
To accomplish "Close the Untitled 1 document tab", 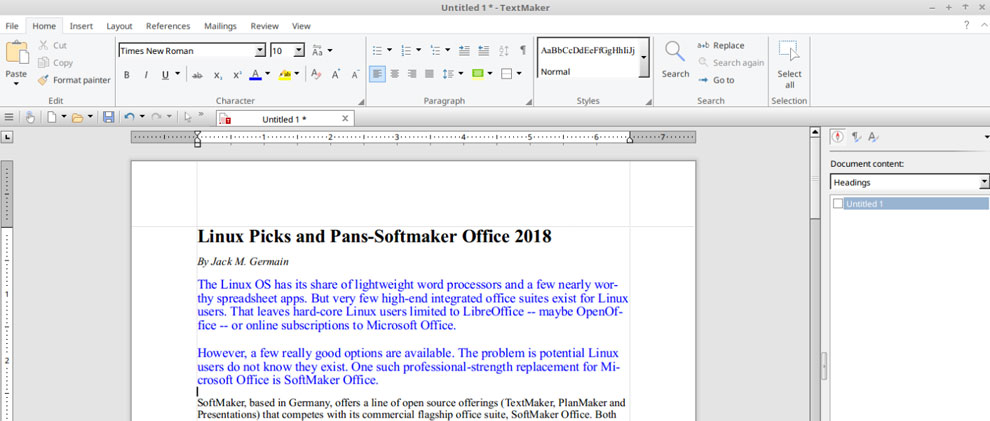I will (345, 119).
